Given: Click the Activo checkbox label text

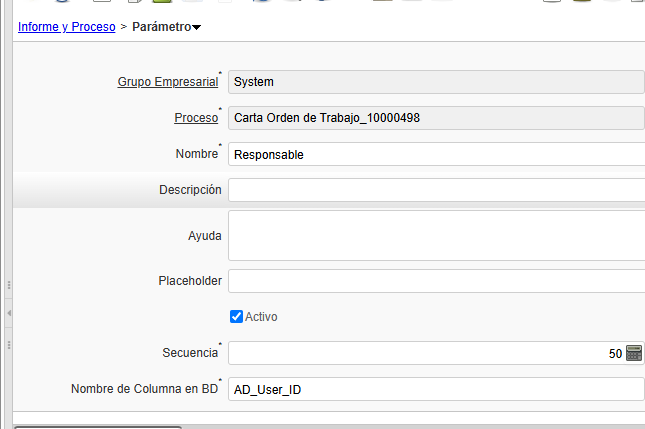Looking at the screenshot, I should coord(261,317).
